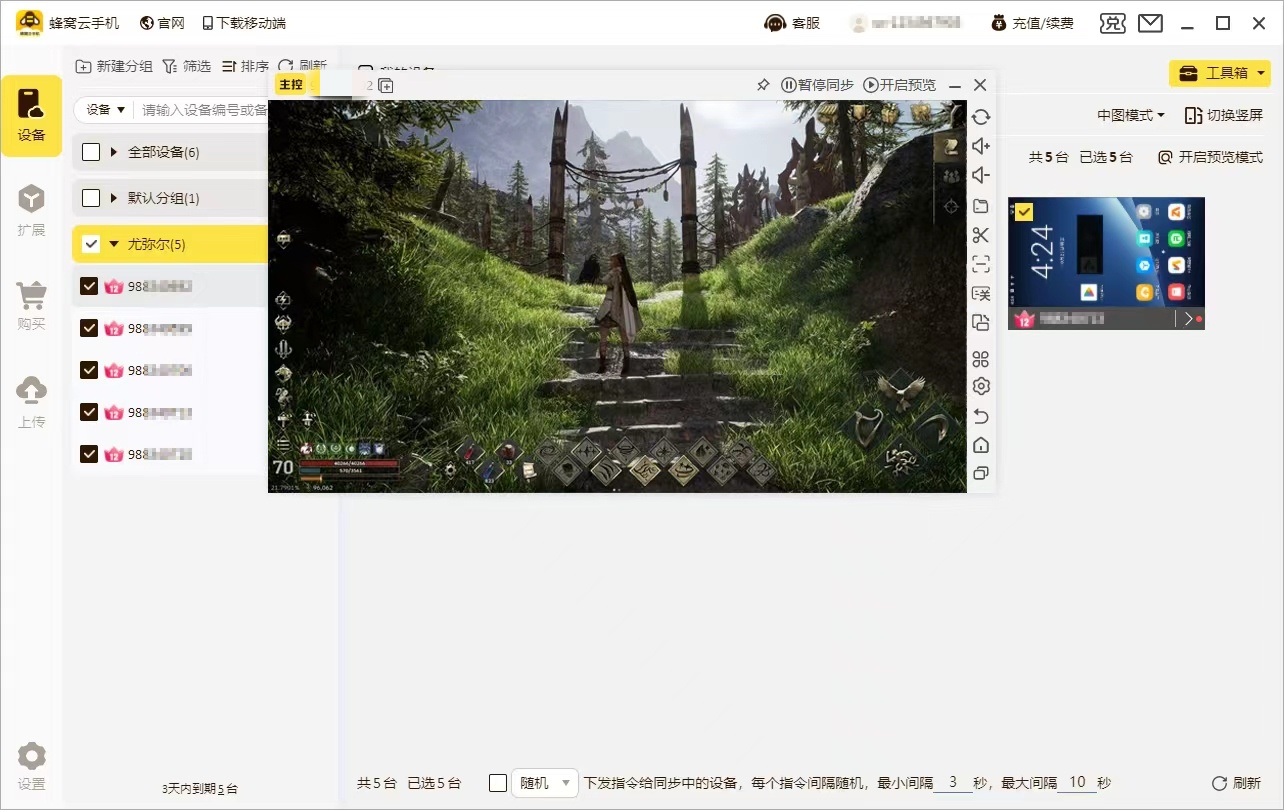Open 充值/续费 recharge and renew
The height and width of the screenshot is (810, 1284).
[x=1032, y=23]
